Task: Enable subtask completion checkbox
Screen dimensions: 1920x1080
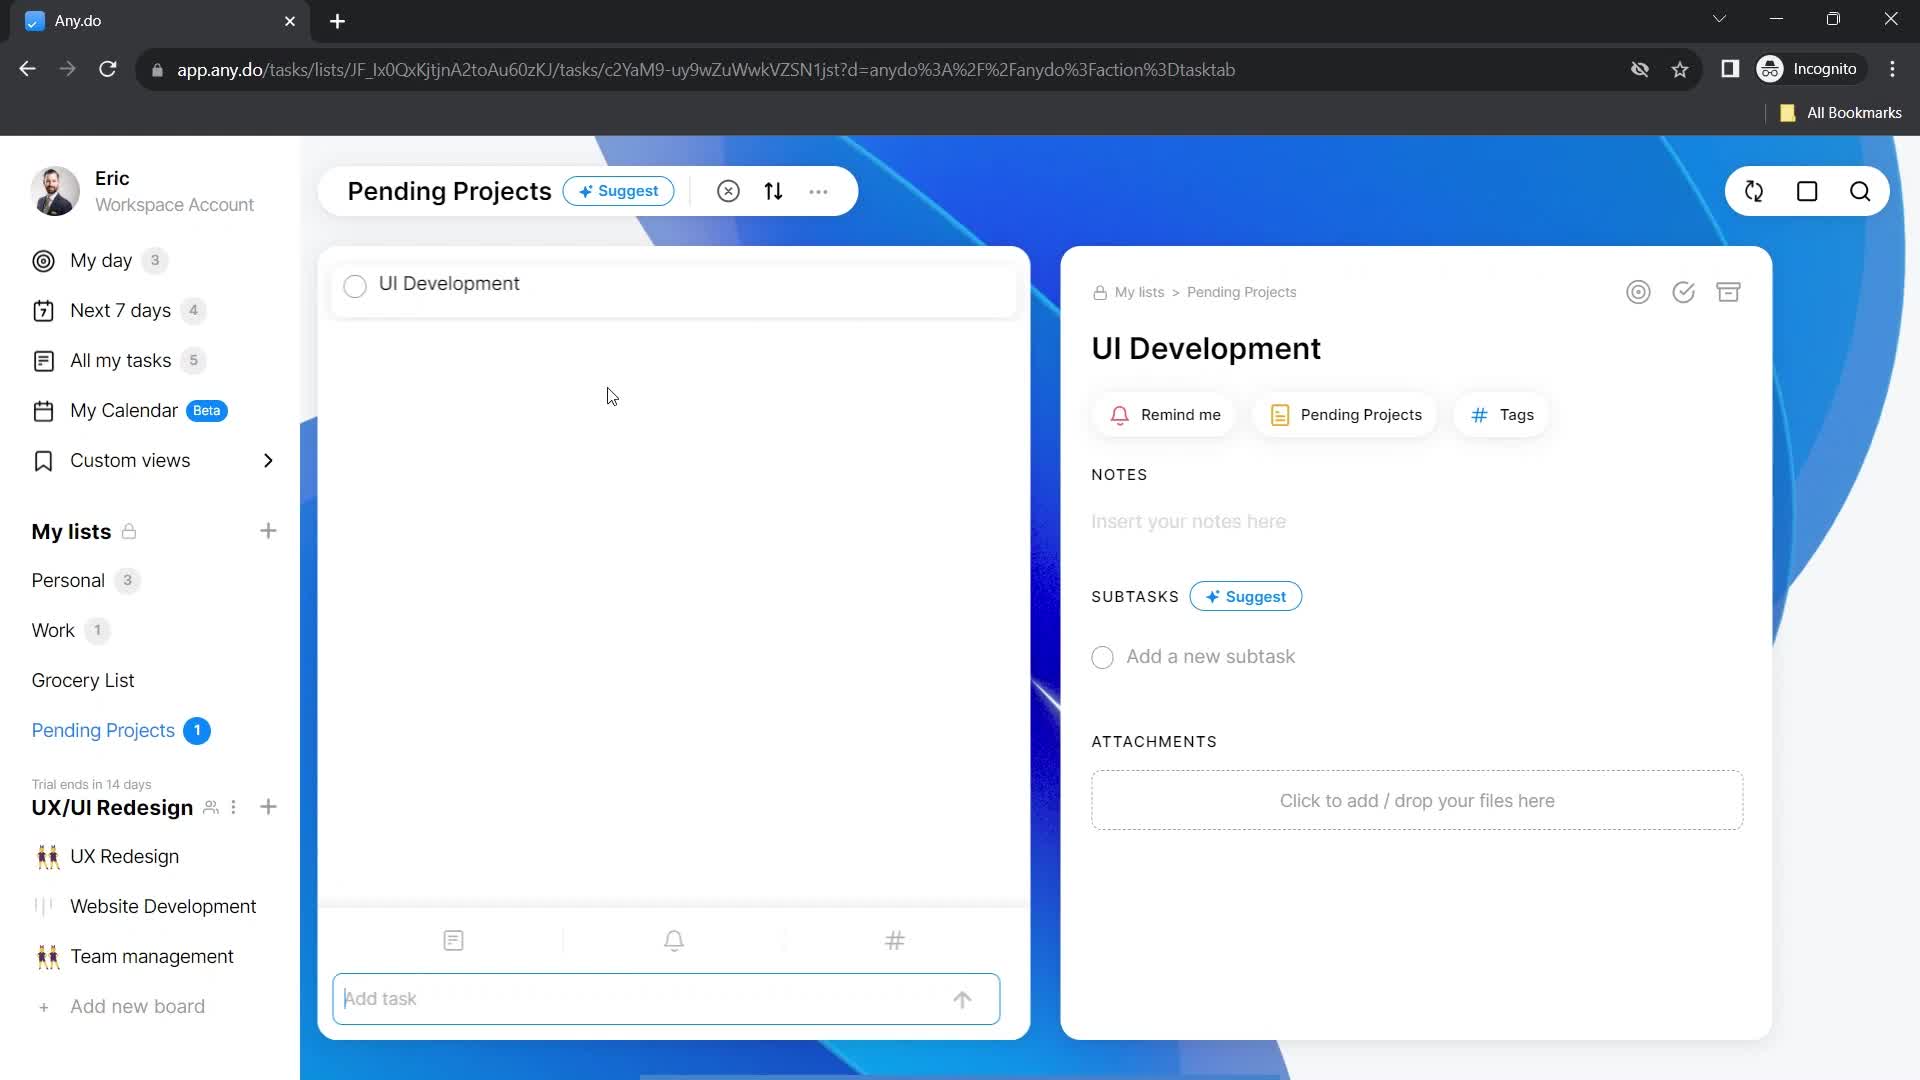Action: (x=1102, y=657)
